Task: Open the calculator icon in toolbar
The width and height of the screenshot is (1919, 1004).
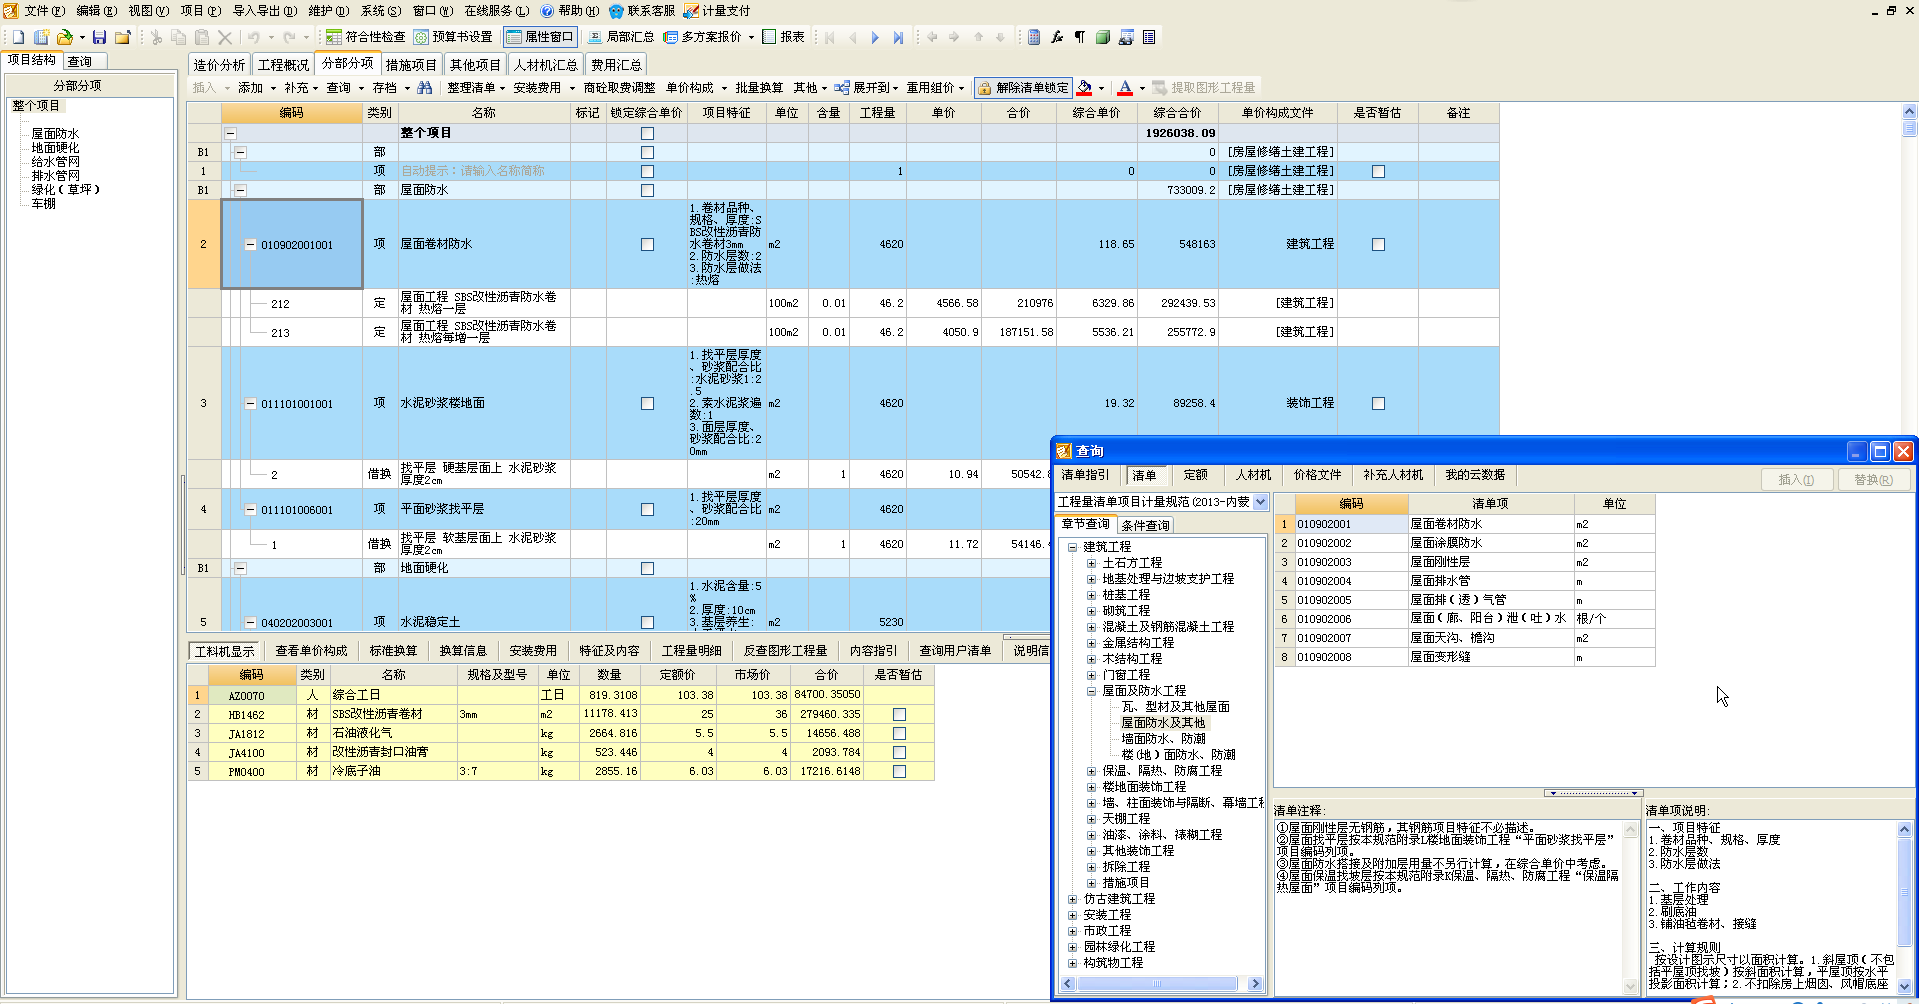Action: tap(1034, 37)
